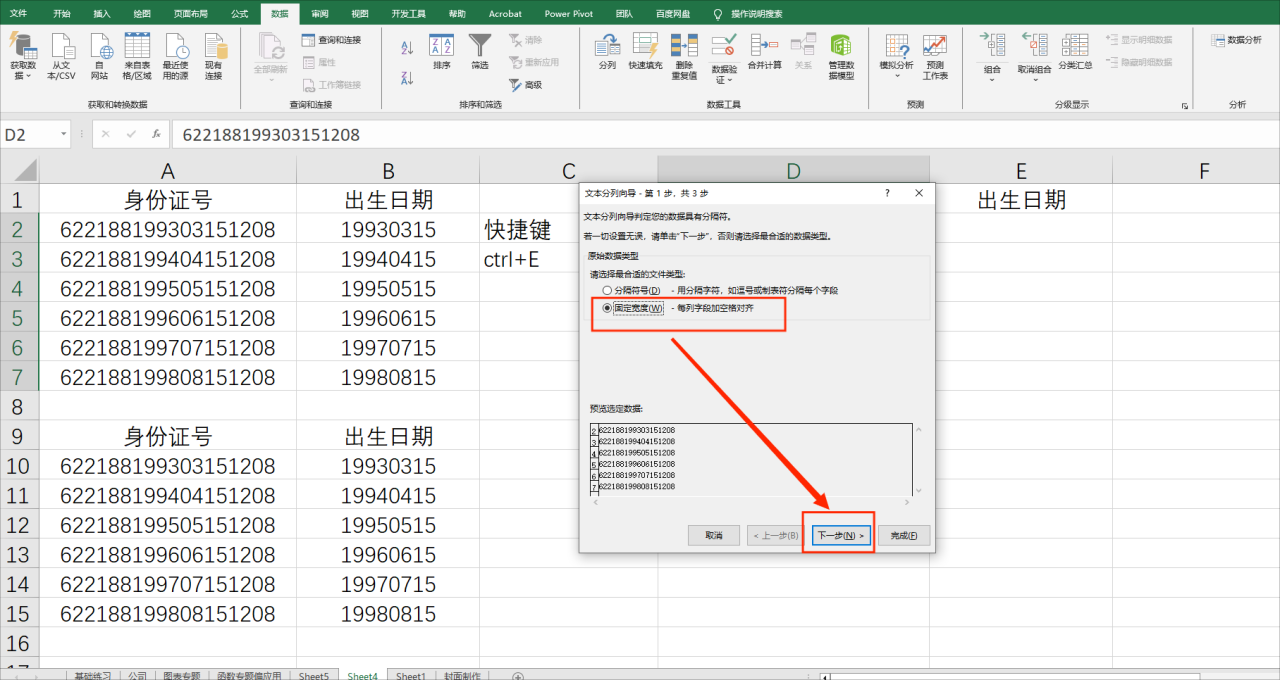Click 删除重复值 remove duplicates
Image resolution: width=1280 pixels, height=680 pixels.
click(x=684, y=56)
